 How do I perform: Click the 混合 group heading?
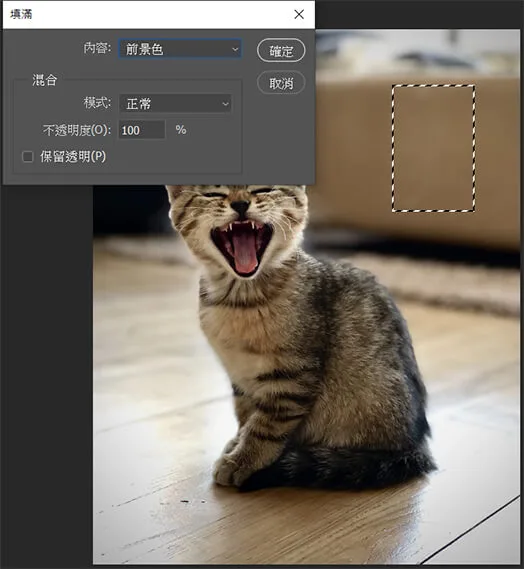coord(45,80)
